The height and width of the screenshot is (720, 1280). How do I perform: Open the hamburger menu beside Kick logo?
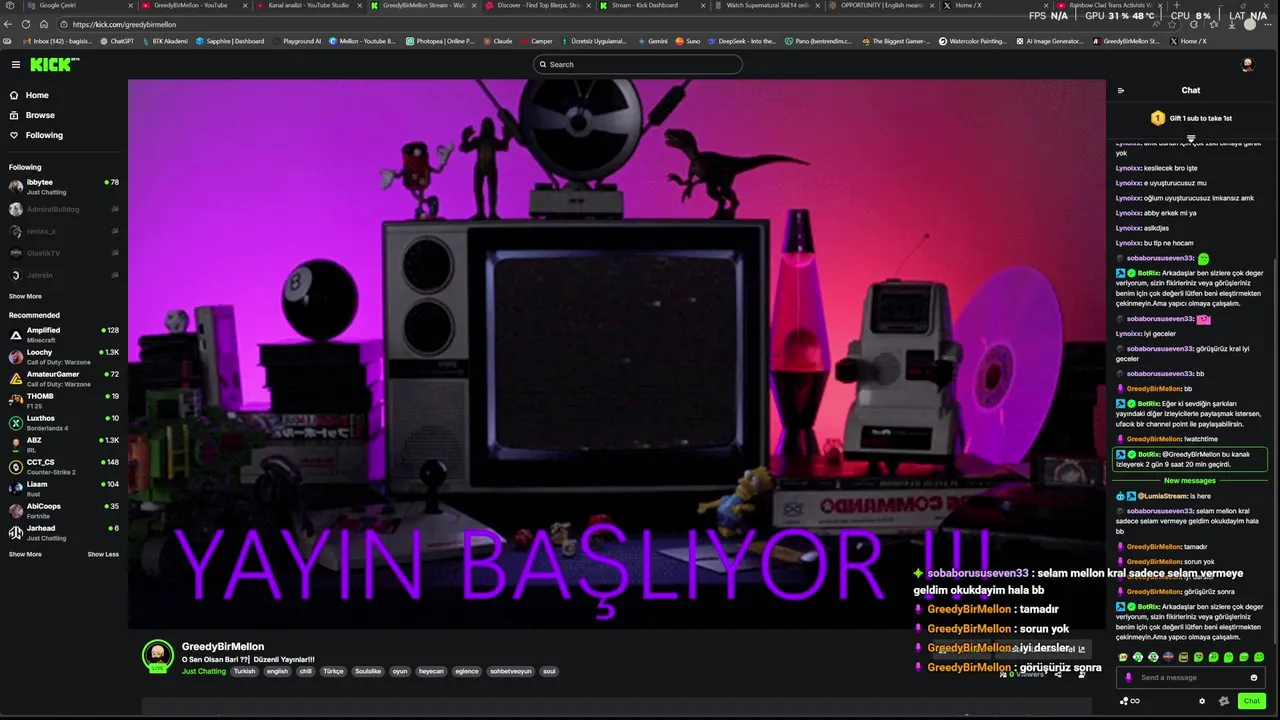coord(15,64)
